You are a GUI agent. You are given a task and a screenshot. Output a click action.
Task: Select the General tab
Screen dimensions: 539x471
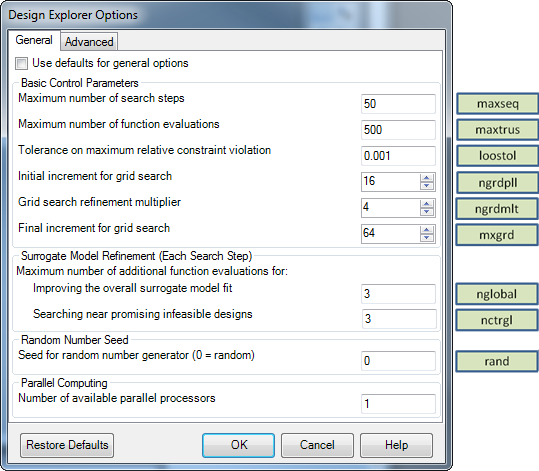[x=34, y=40]
